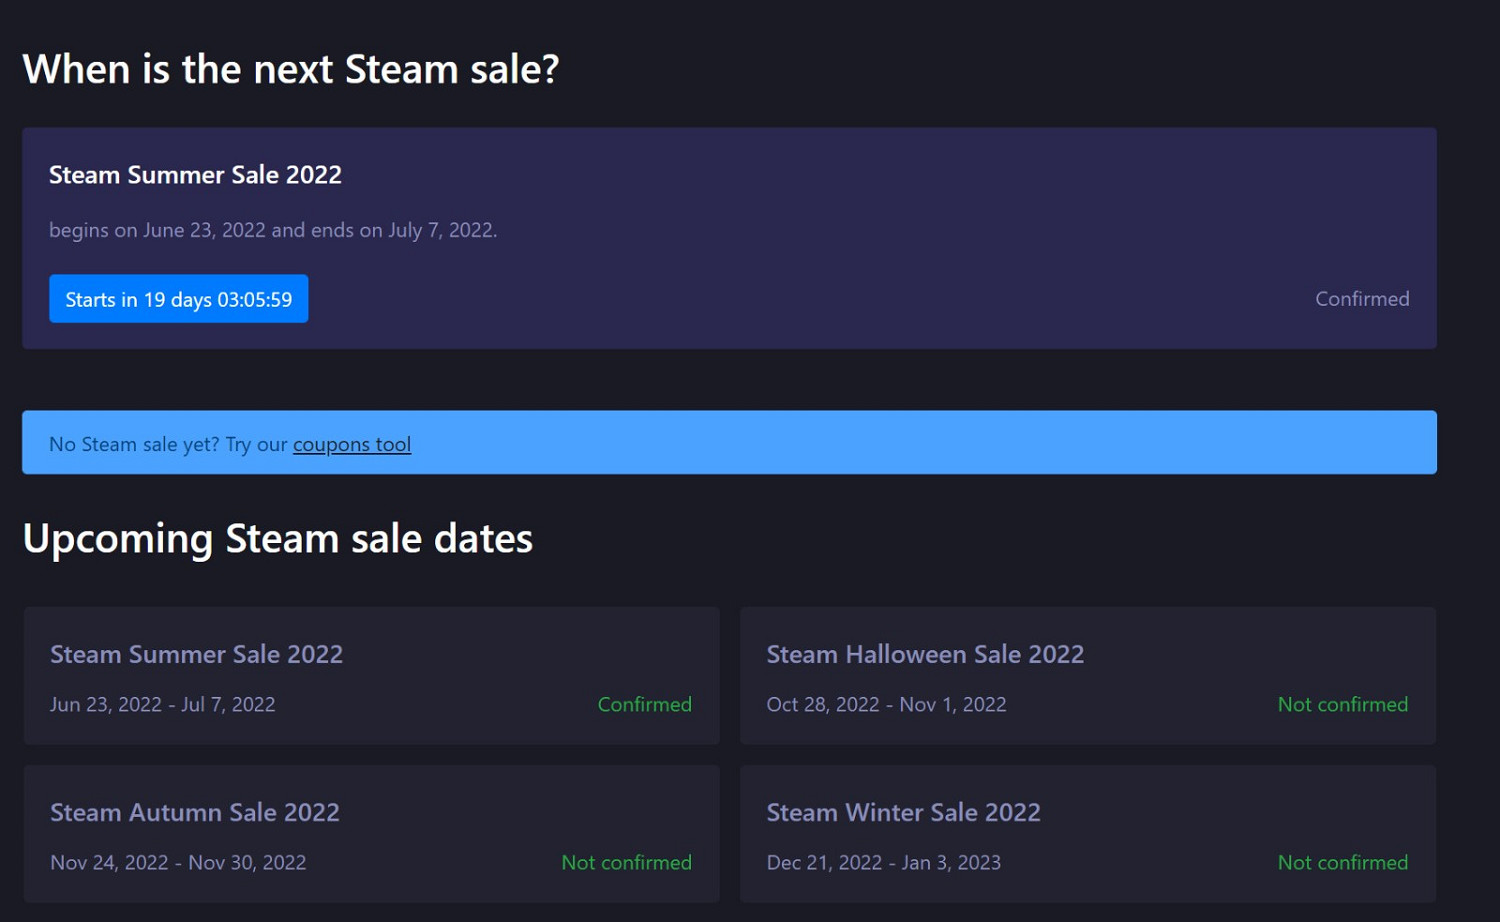Select the Upcoming Steam sale dates heading

[x=278, y=538]
